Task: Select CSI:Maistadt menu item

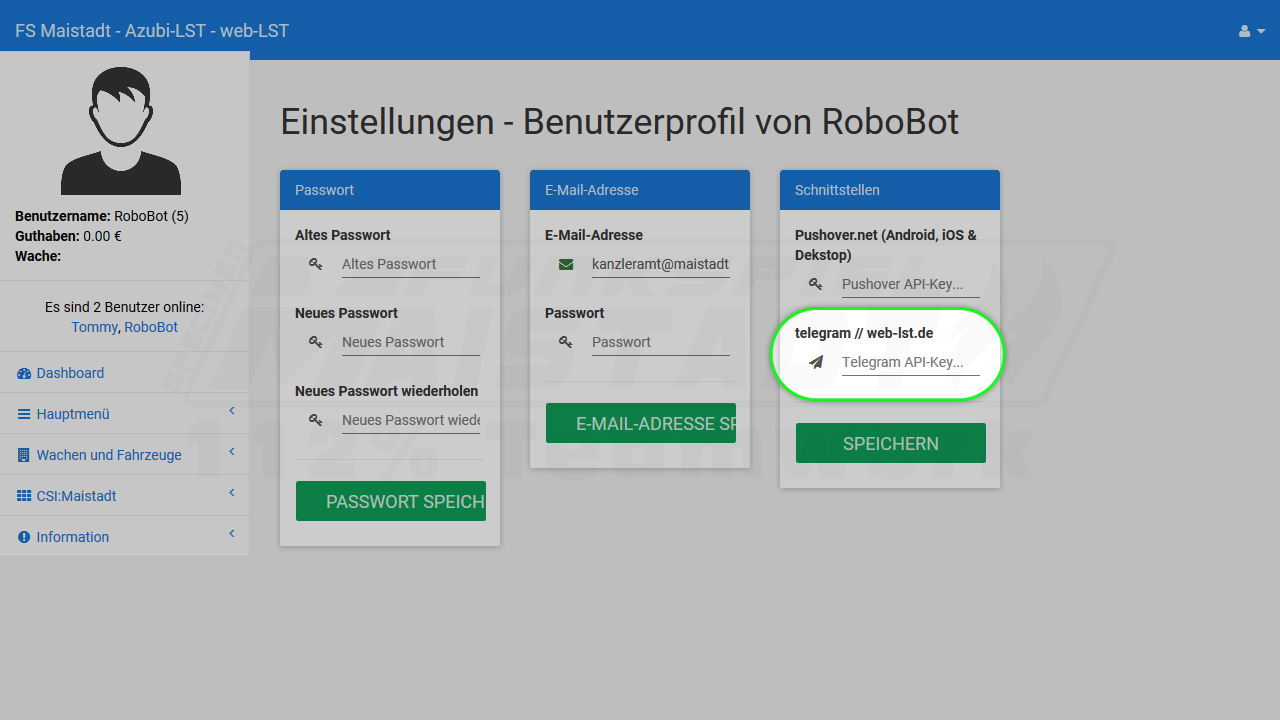Action: coord(124,496)
